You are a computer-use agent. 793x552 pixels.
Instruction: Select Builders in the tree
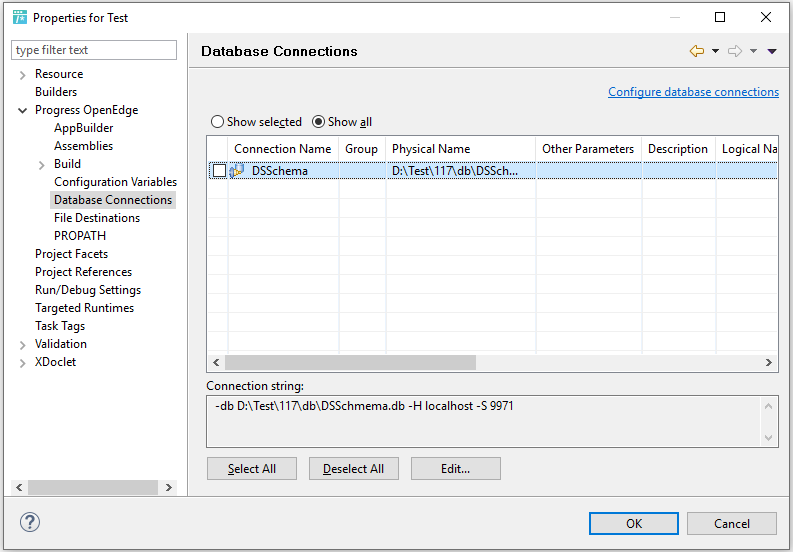(x=56, y=92)
